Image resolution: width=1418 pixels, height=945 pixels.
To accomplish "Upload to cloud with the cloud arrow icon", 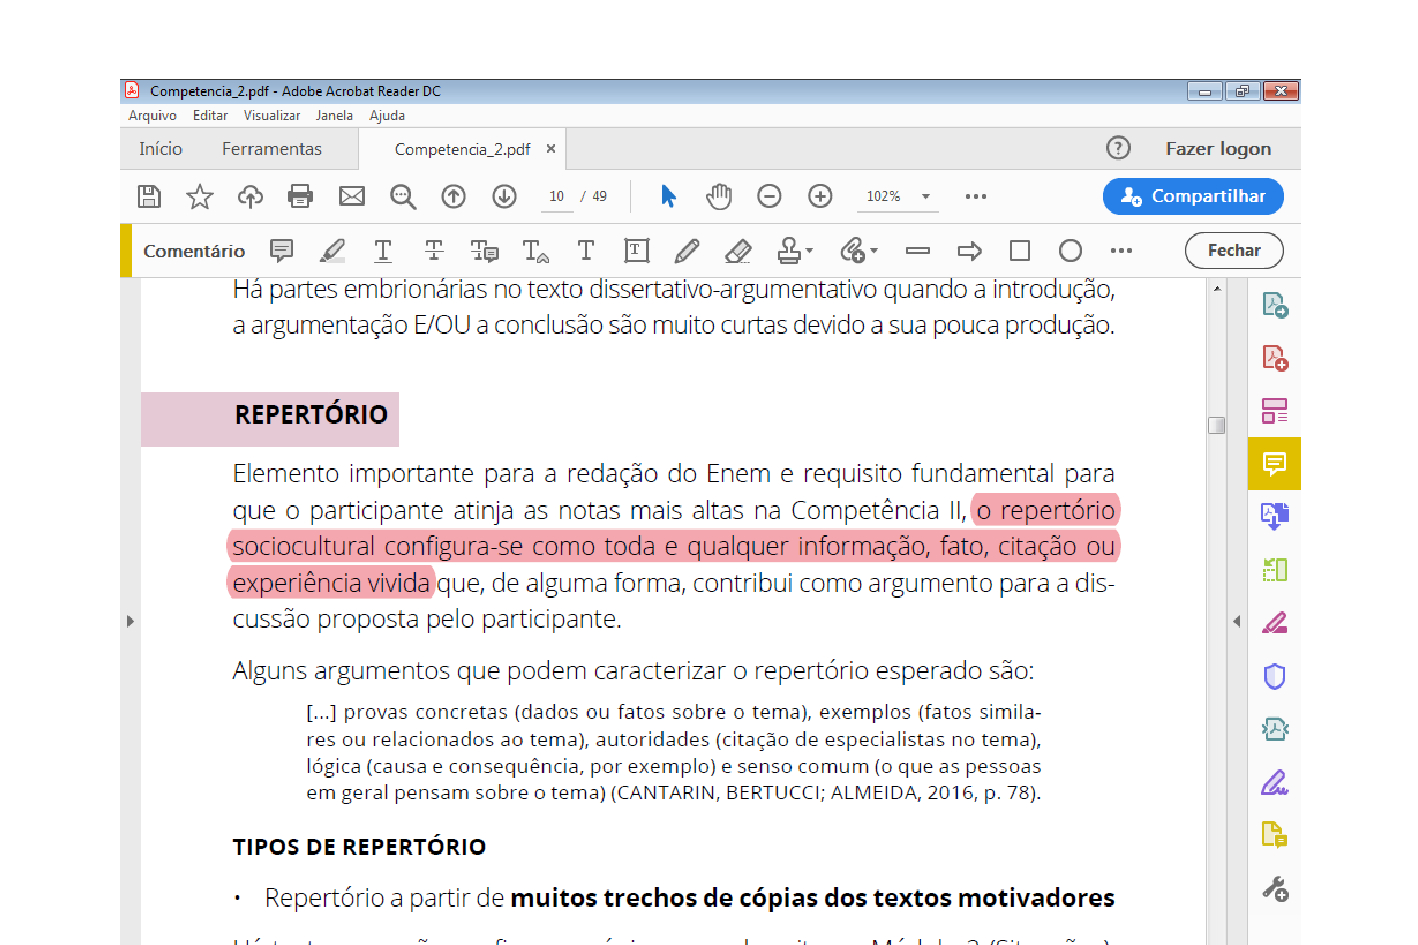I will click(250, 196).
